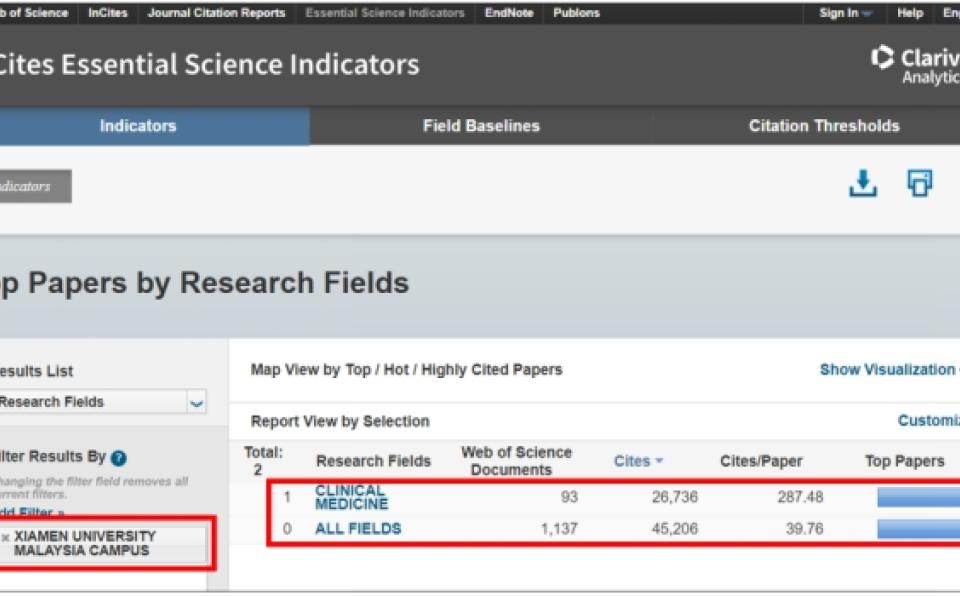Click the Map View by Top / Hot heading

click(x=406, y=369)
